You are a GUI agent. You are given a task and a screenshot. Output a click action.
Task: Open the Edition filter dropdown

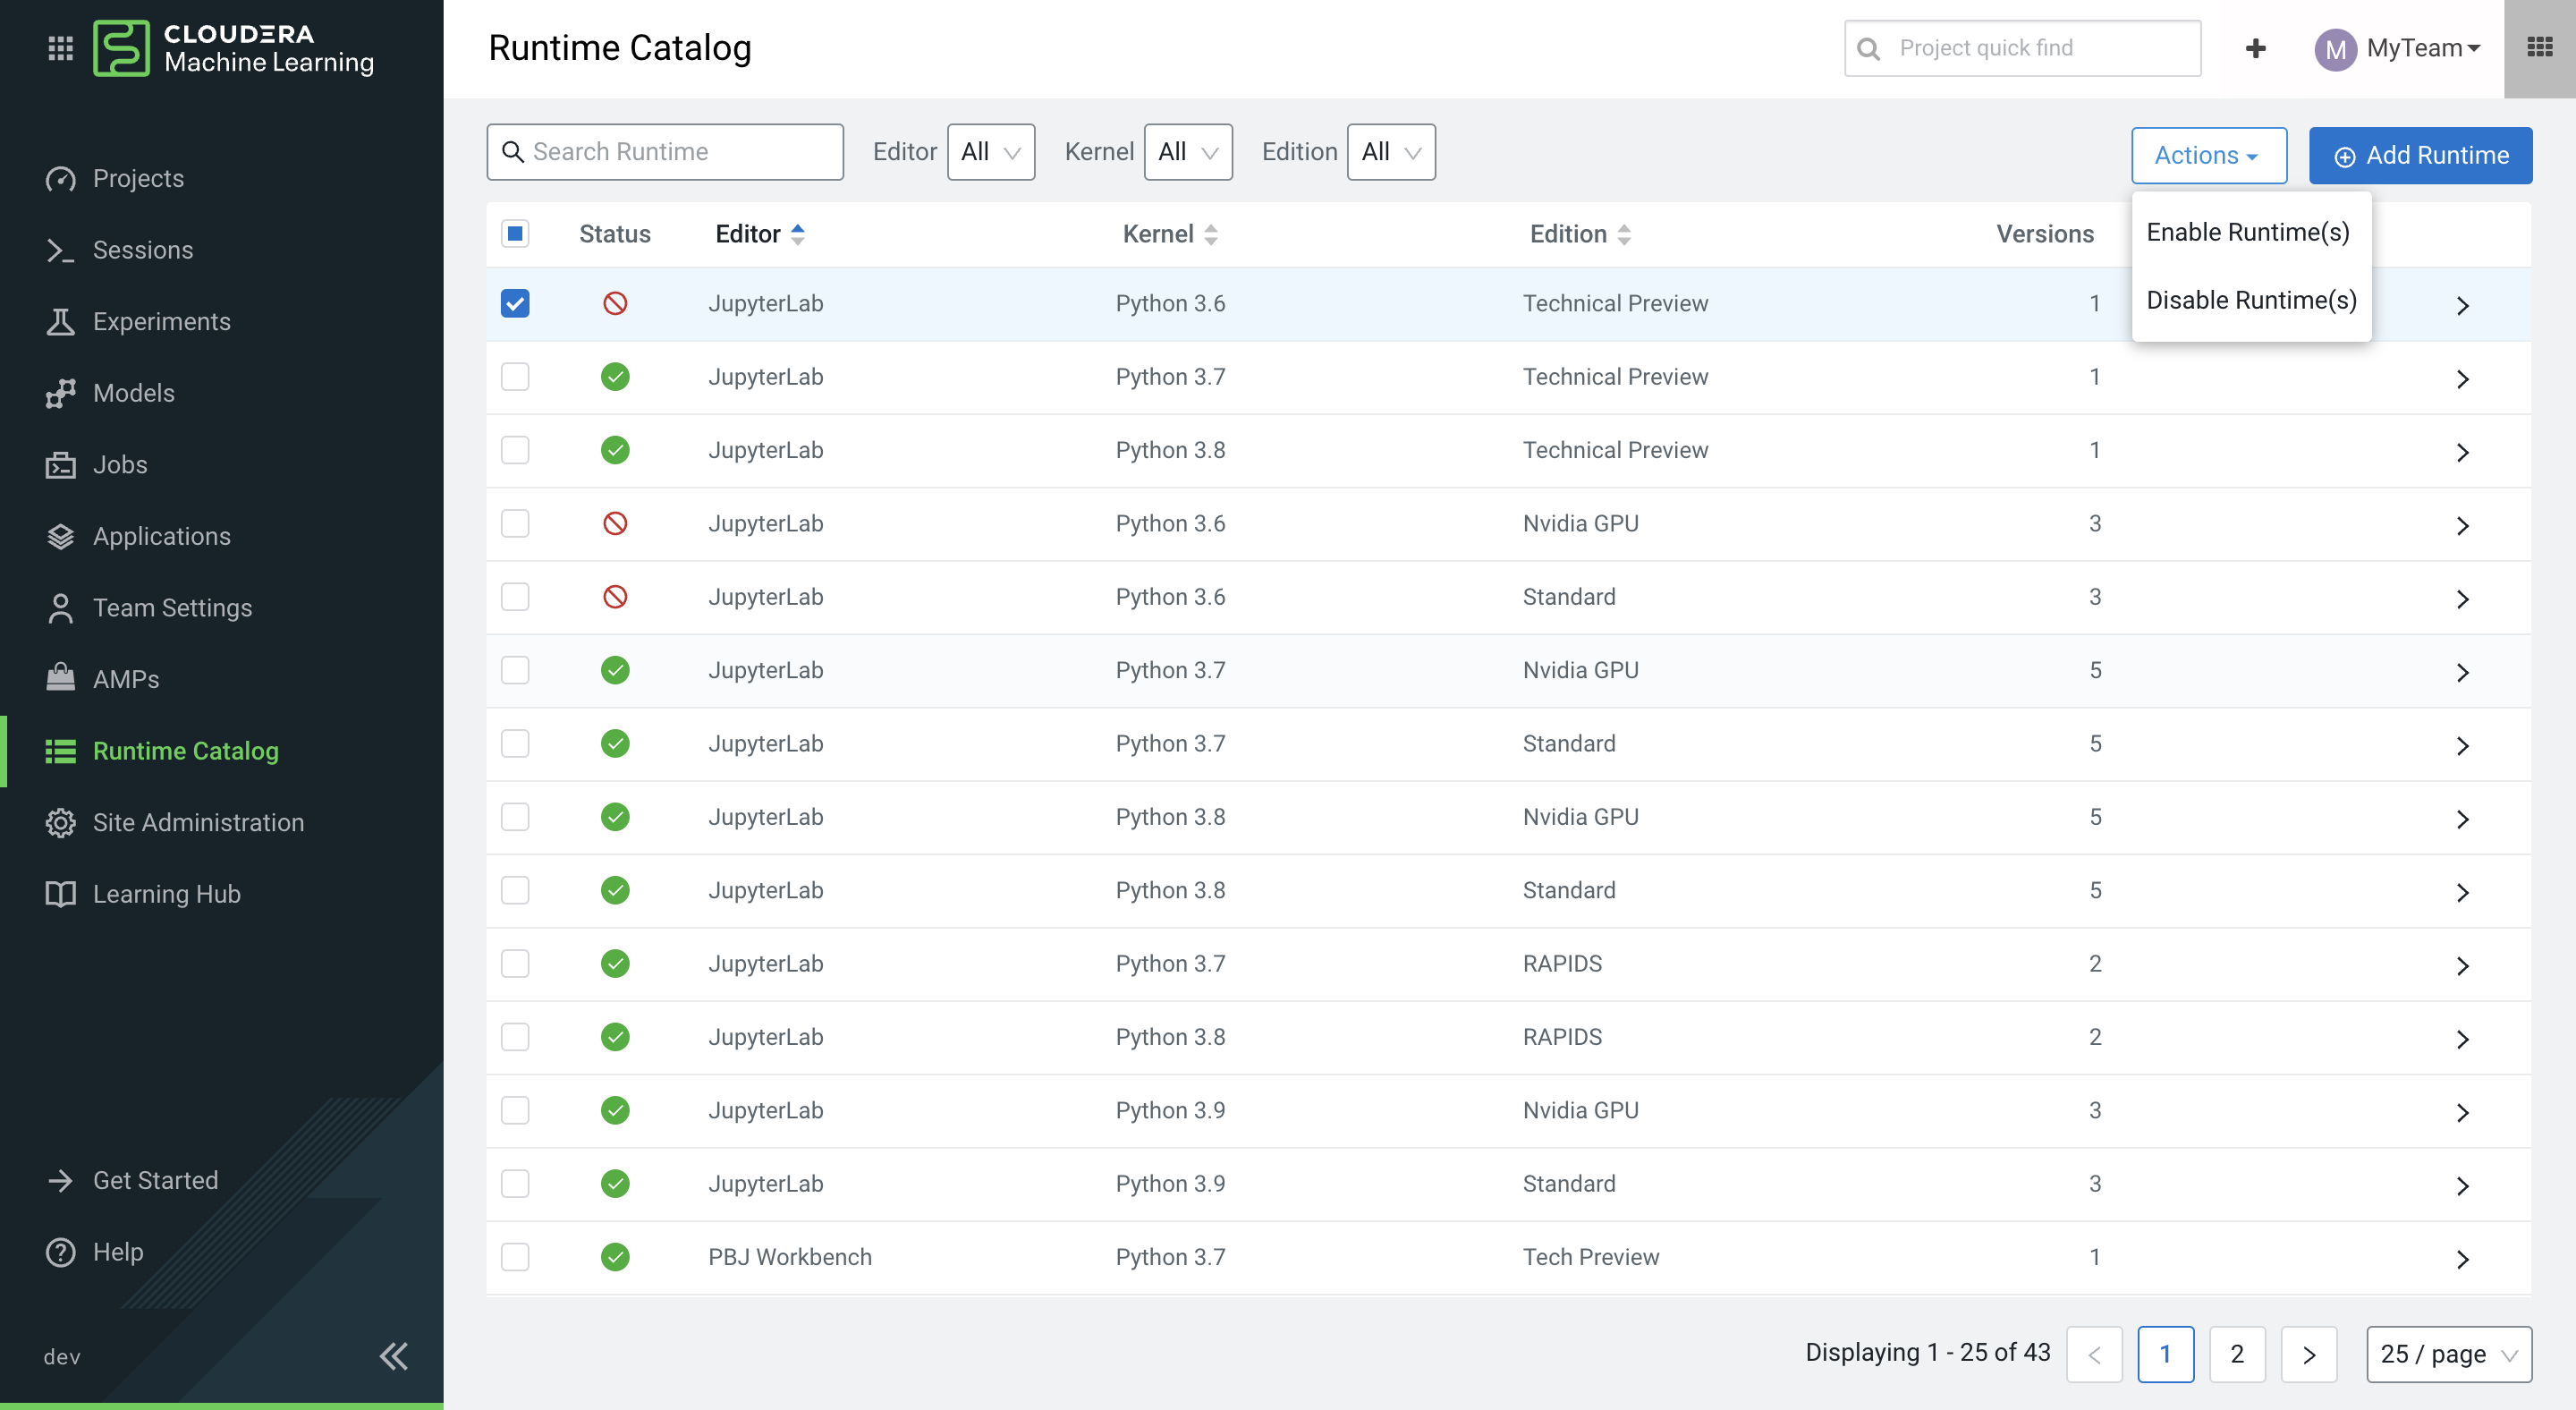(x=1391, y=152)
